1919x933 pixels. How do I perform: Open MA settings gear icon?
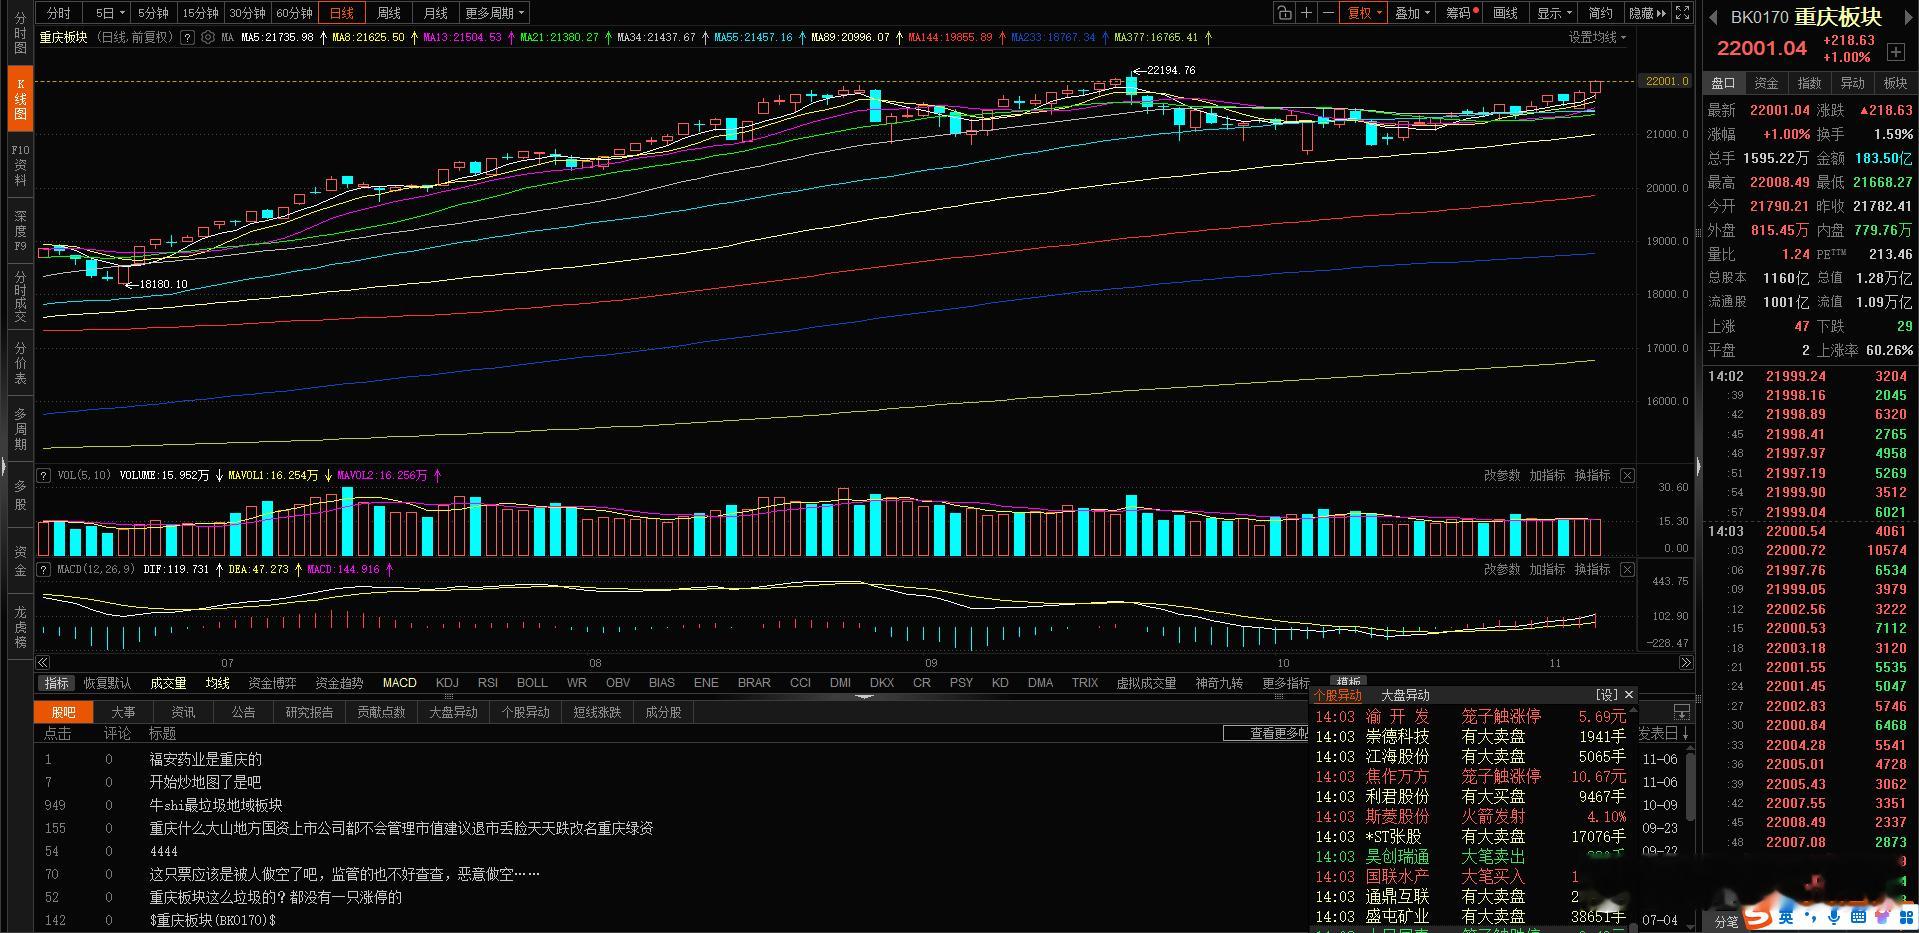point(207,37)
